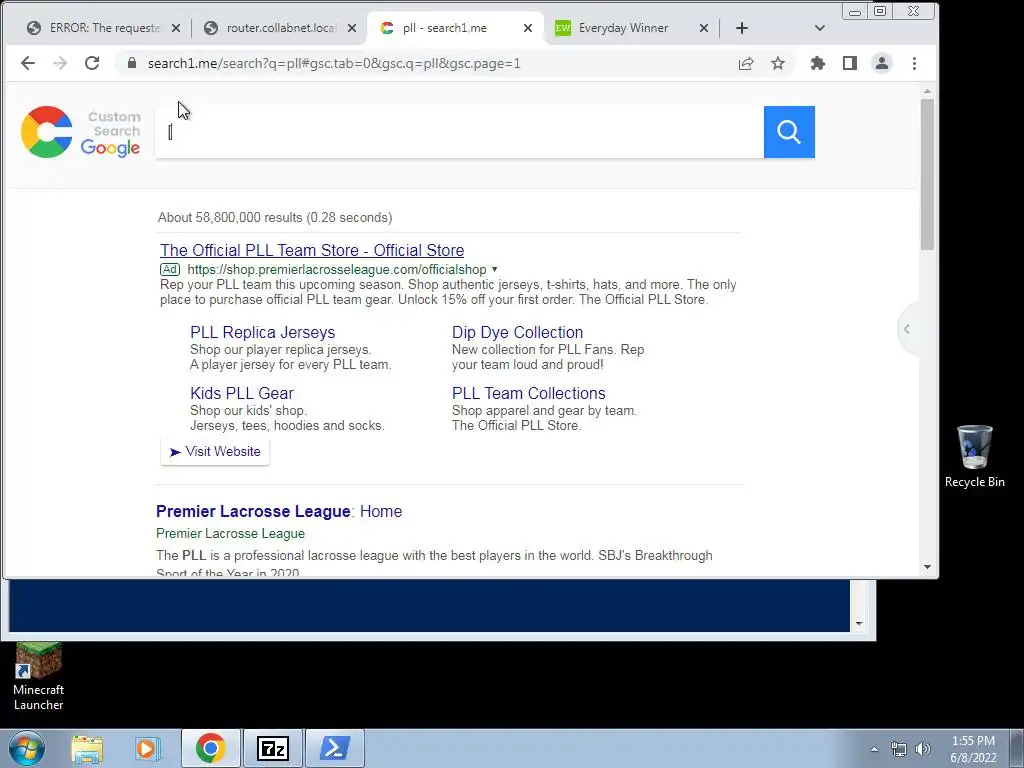This screenshot has height=768, width=1024.
Task: Close the ERROR tab
Action: (x=176, y=28)
